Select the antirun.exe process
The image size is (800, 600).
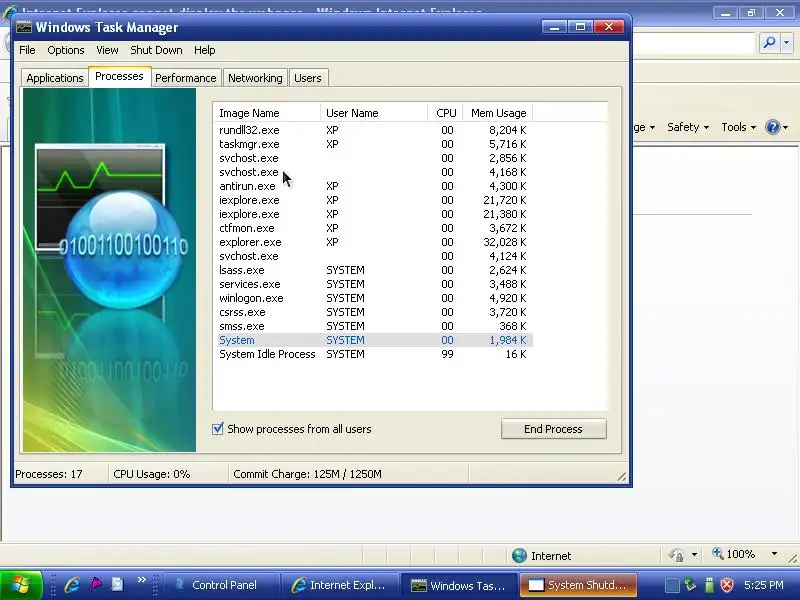pos(375,186)
